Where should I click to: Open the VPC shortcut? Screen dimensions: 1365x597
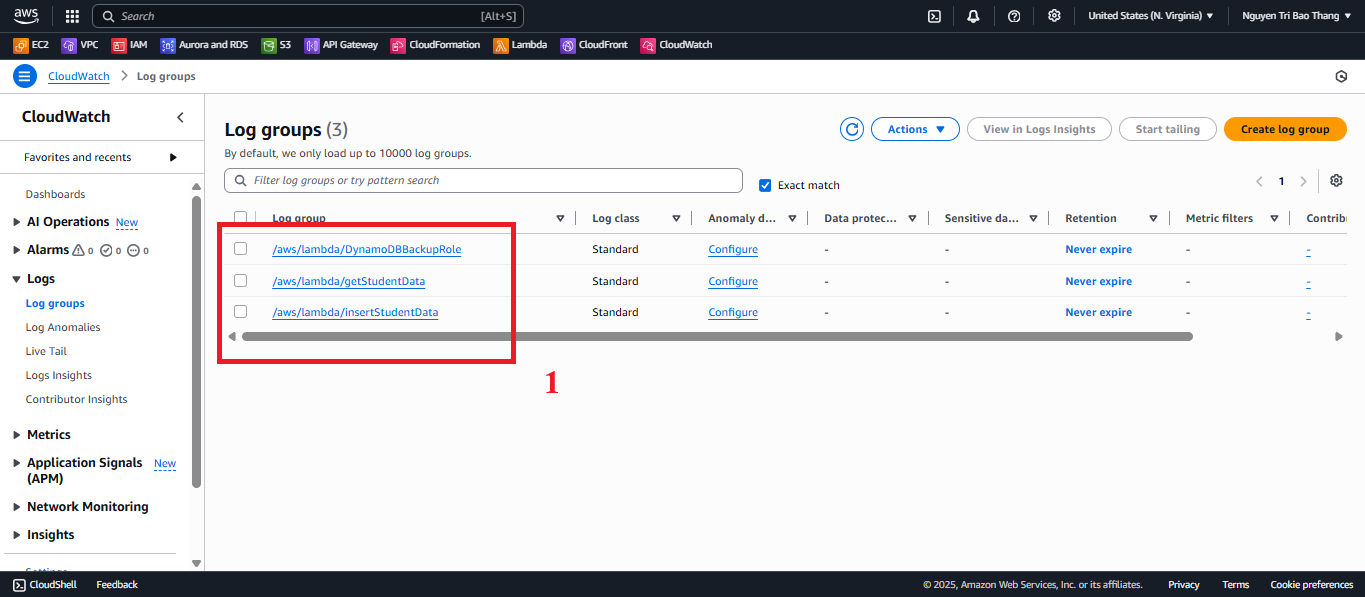pos(80,45)
